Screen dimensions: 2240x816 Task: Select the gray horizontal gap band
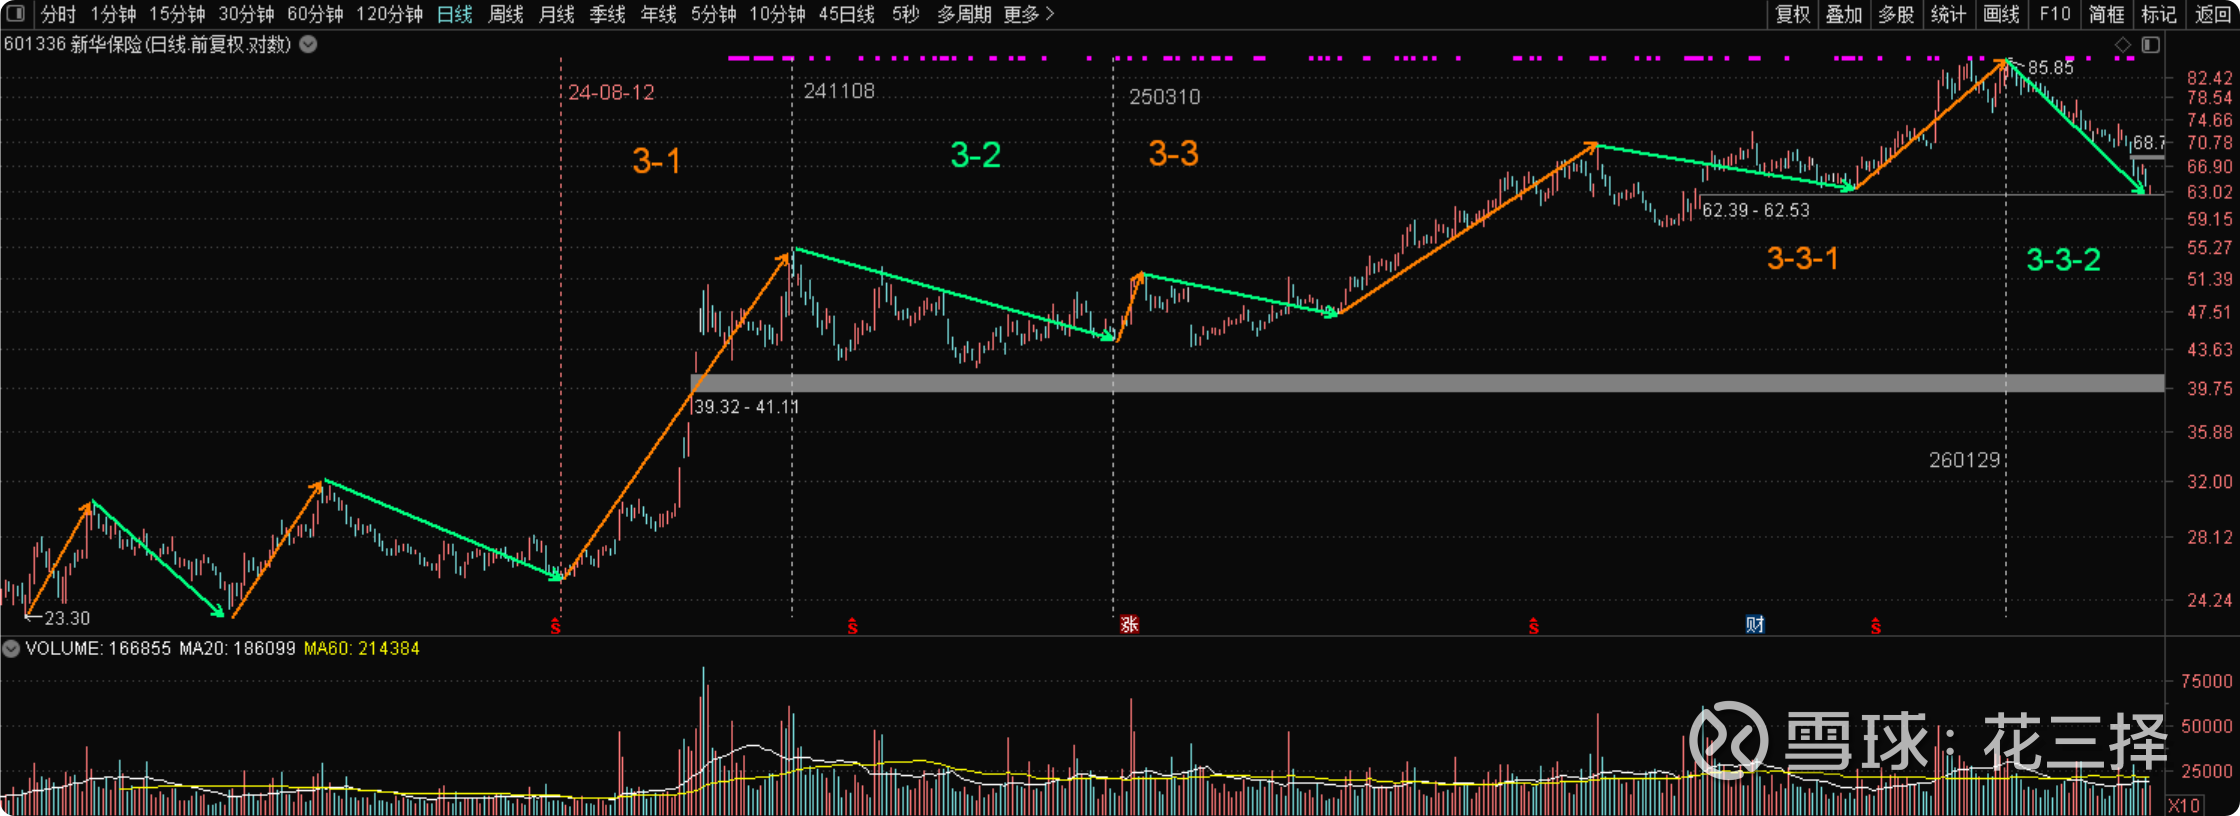pos(1427,383)
